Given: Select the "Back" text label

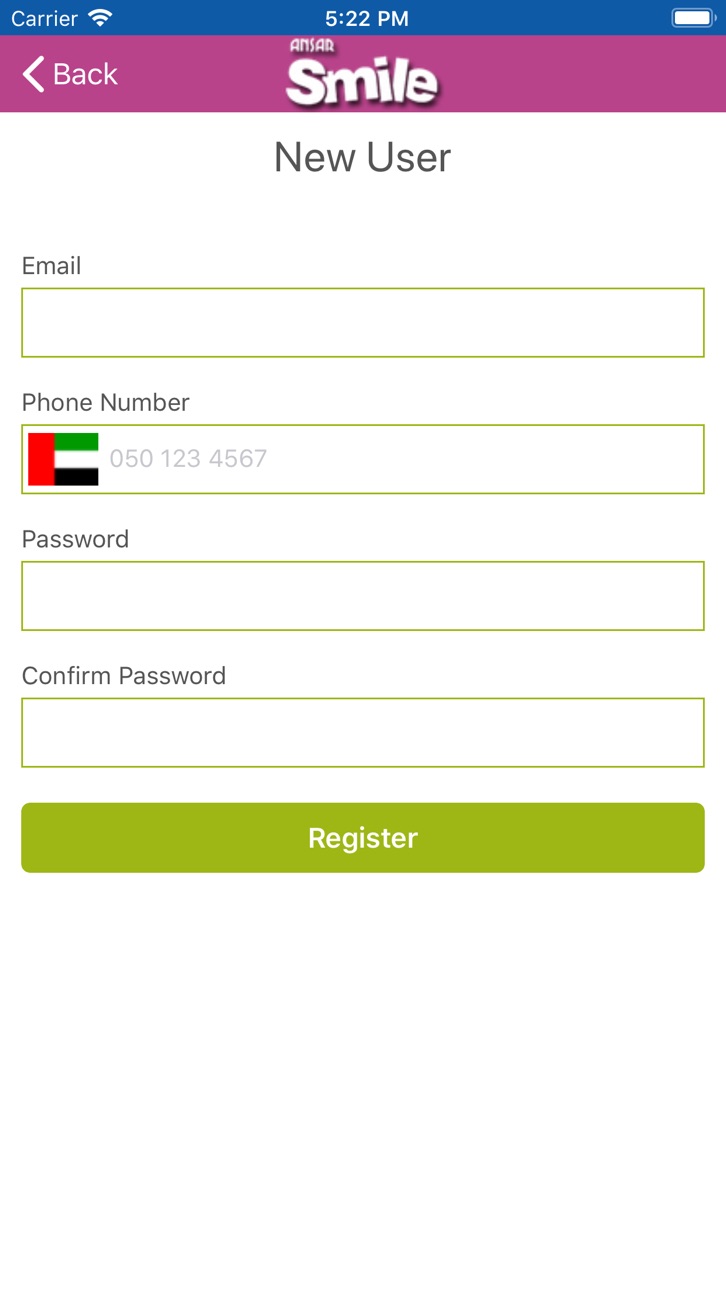Looking at the screenshot, I should coord(85,74).
